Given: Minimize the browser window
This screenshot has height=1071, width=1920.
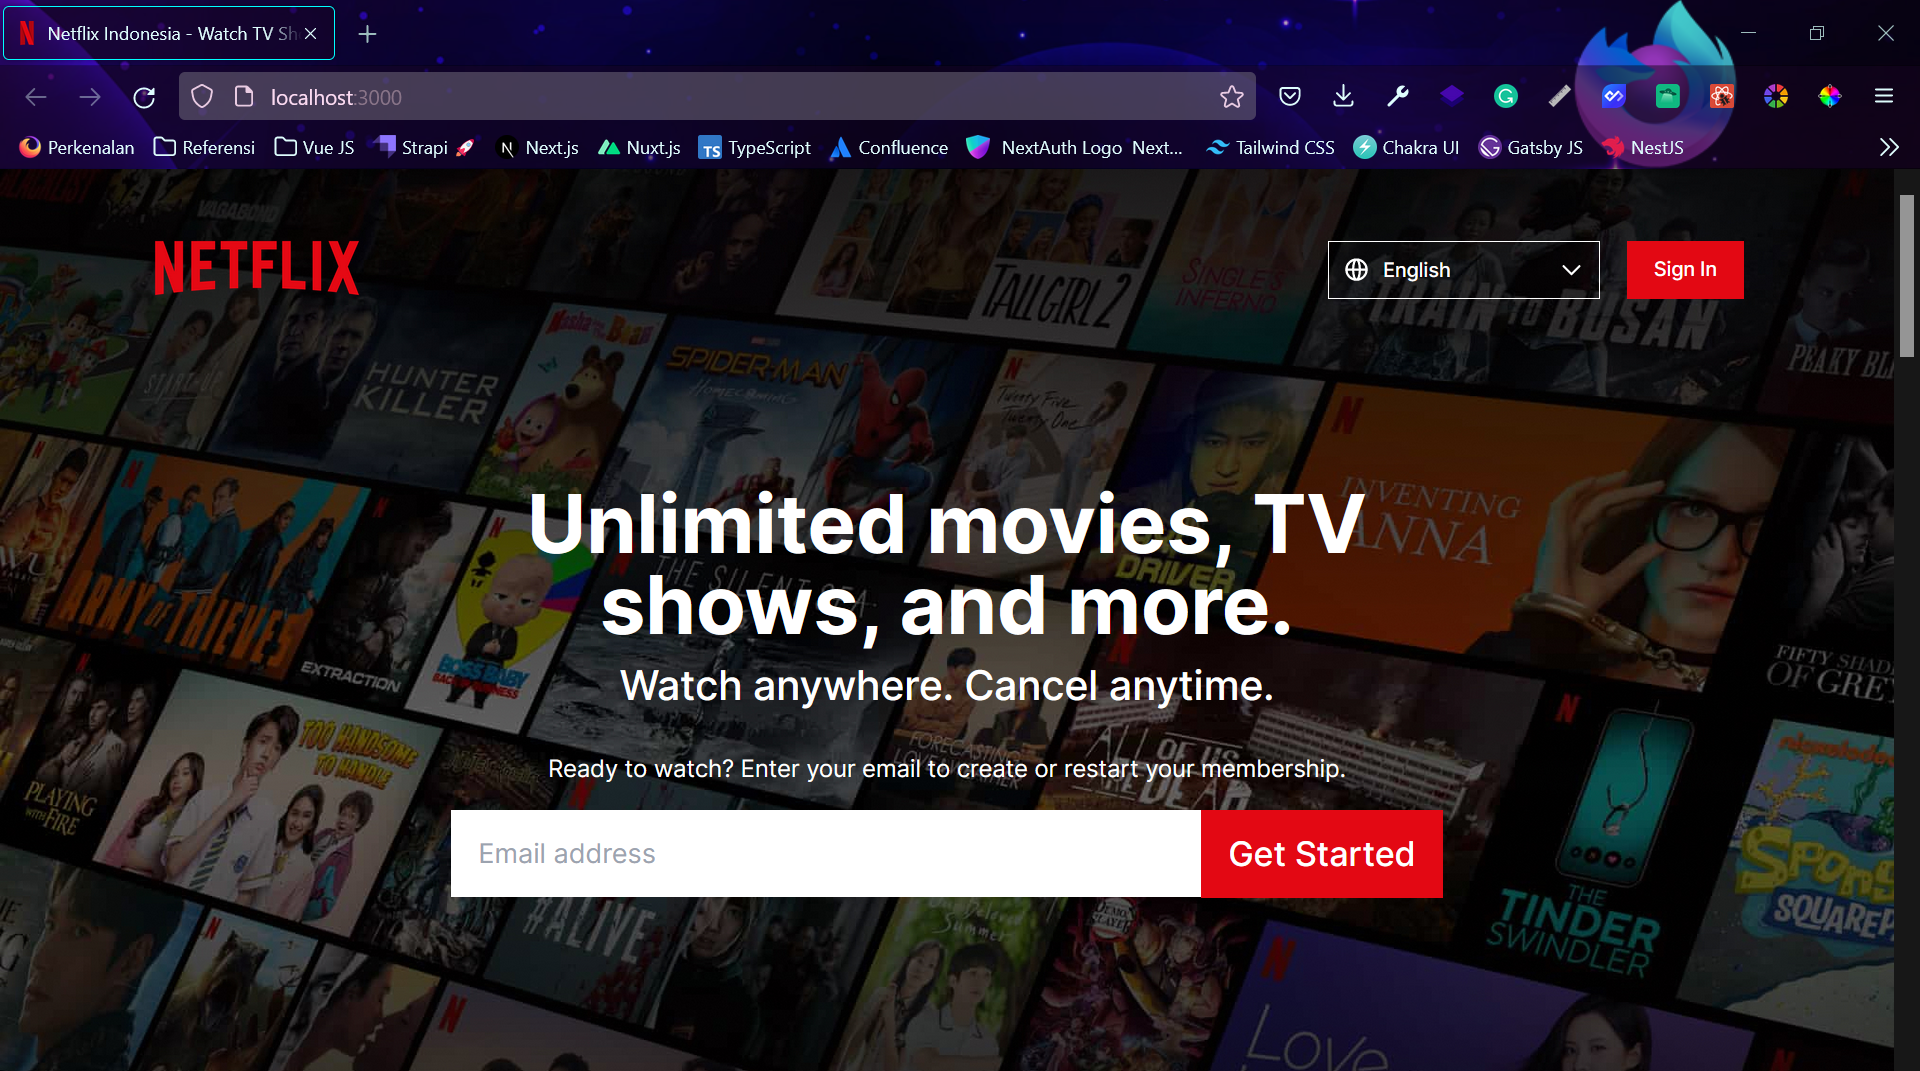Looking at the screenshot, I should pyautogui.click(x=1748, y=33).
